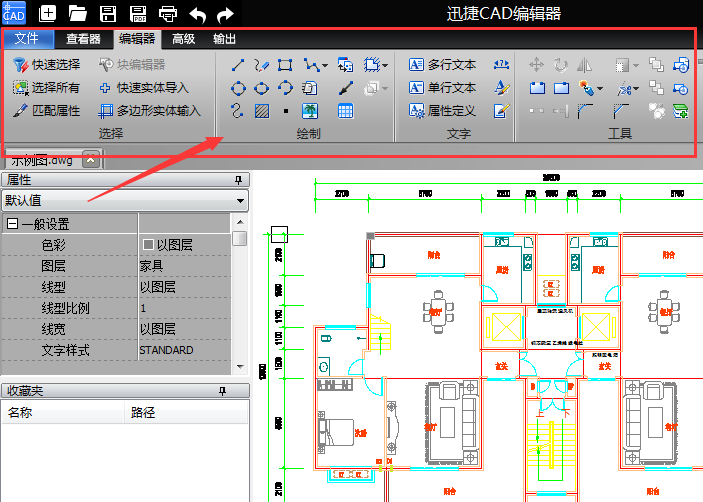Select the leader arrow tool
Viewport: 703px width, 502px height.
pos(346,88)
